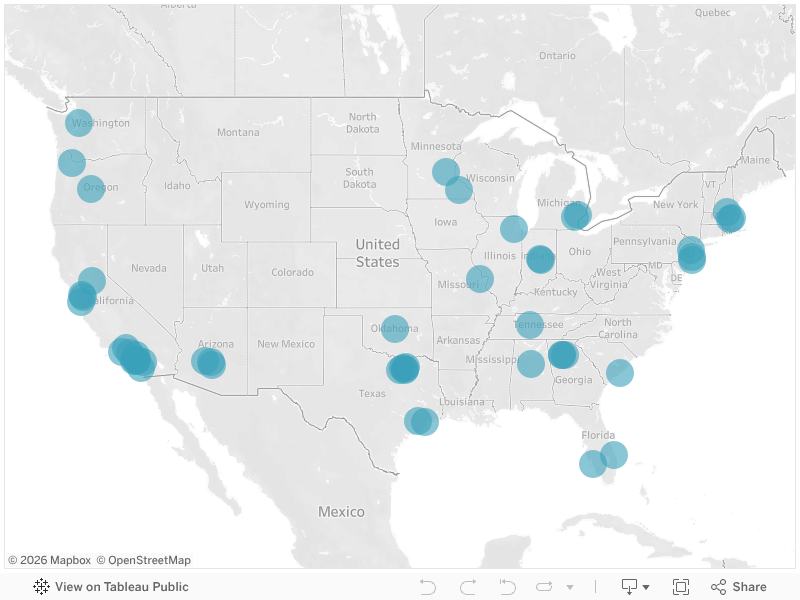Click the redo arrow icon
Viewport: 800px width, 600px height.
click(x=468, y=587)
